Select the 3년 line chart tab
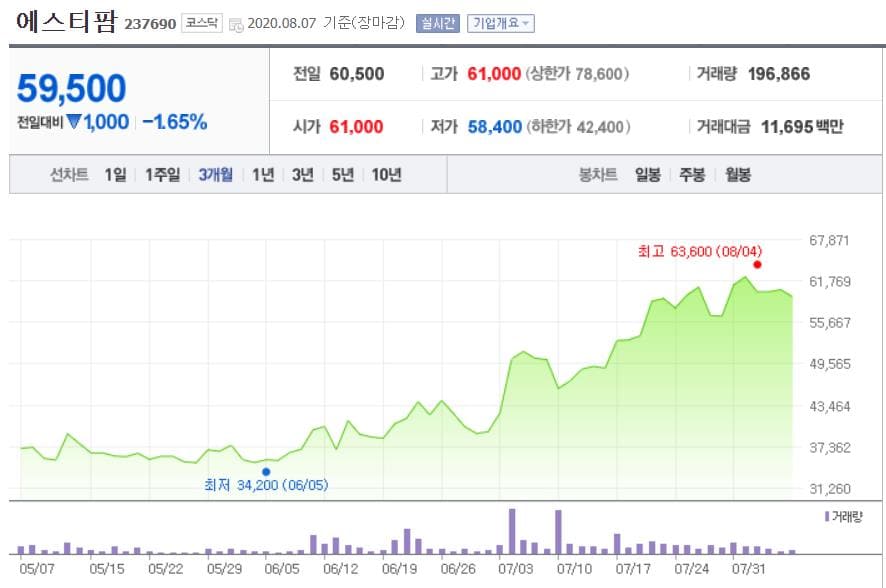This screenshot has width=886, height=588. pyautogui.click(x=302, y=175)
